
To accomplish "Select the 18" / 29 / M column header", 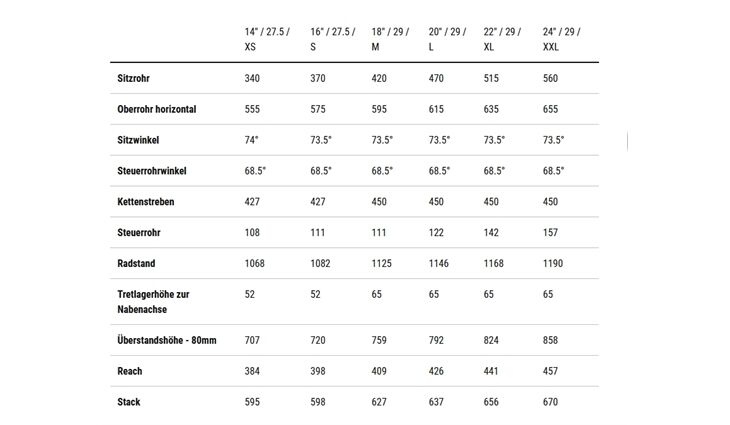I will (x=390, y=39).
